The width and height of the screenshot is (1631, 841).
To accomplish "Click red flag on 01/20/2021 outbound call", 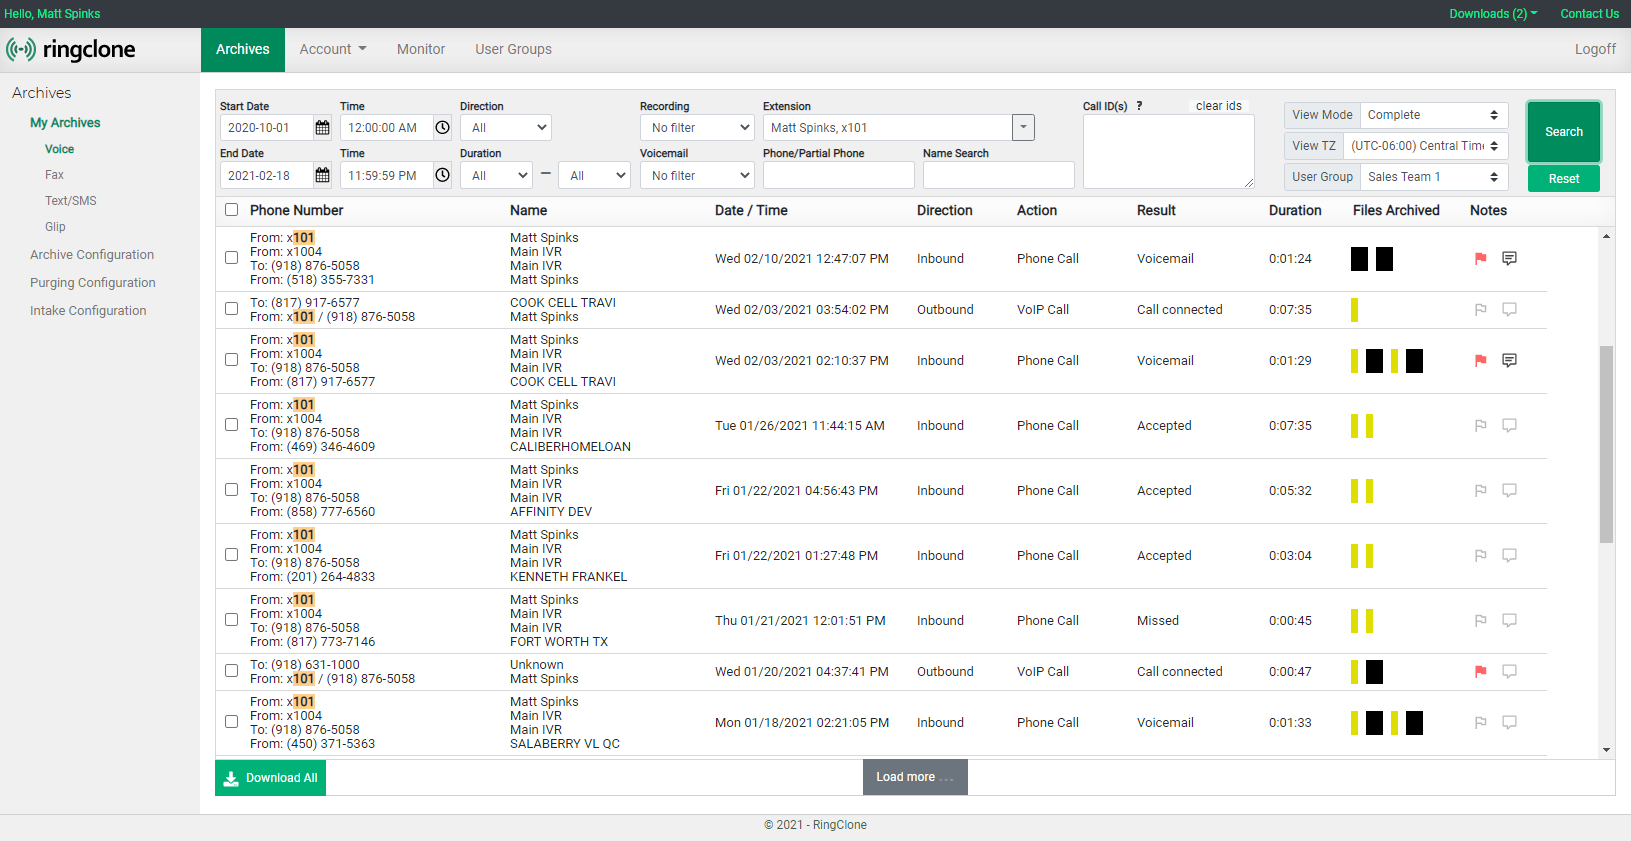I will coord(1480,672).
